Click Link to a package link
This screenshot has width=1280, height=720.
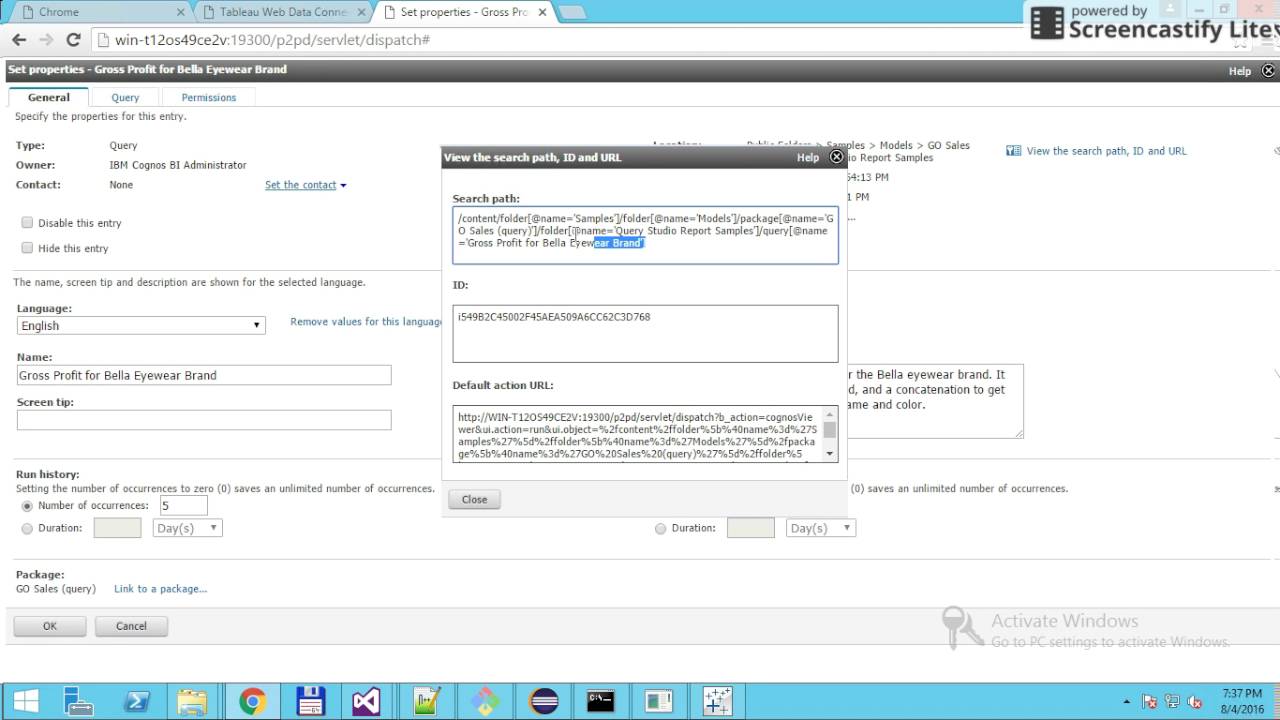[x=160, y=589]
